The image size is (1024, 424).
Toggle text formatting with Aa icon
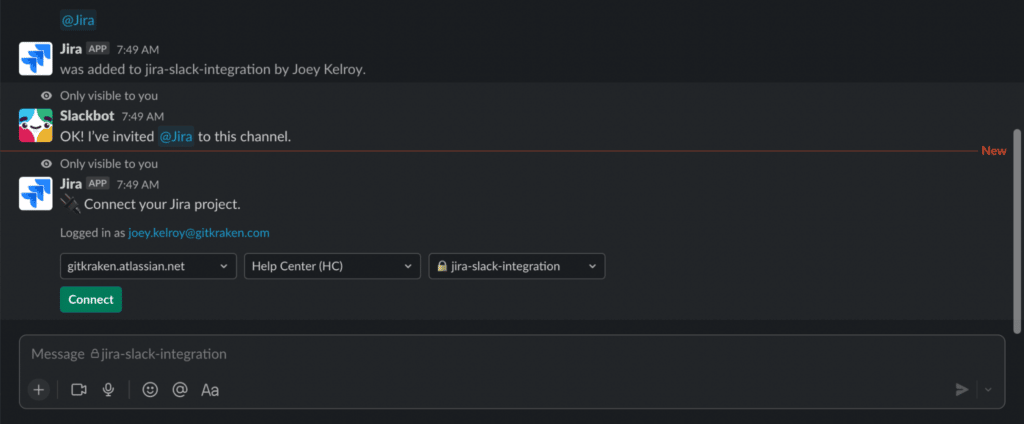pos(210,391)
